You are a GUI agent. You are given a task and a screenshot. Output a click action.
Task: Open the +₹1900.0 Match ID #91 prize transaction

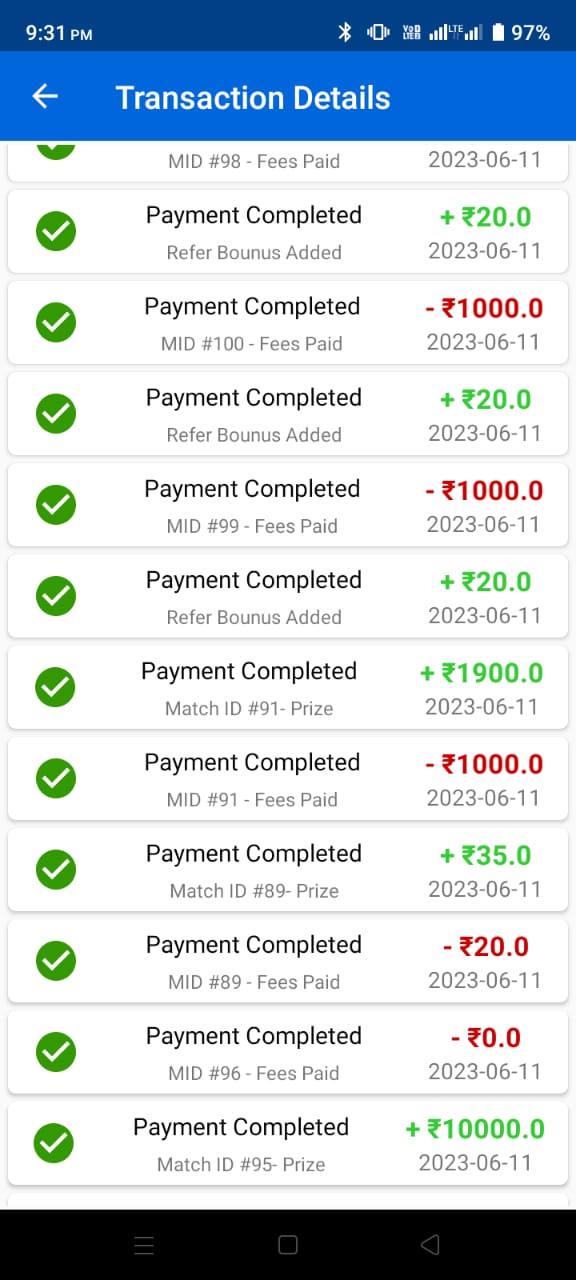(288, 688)
